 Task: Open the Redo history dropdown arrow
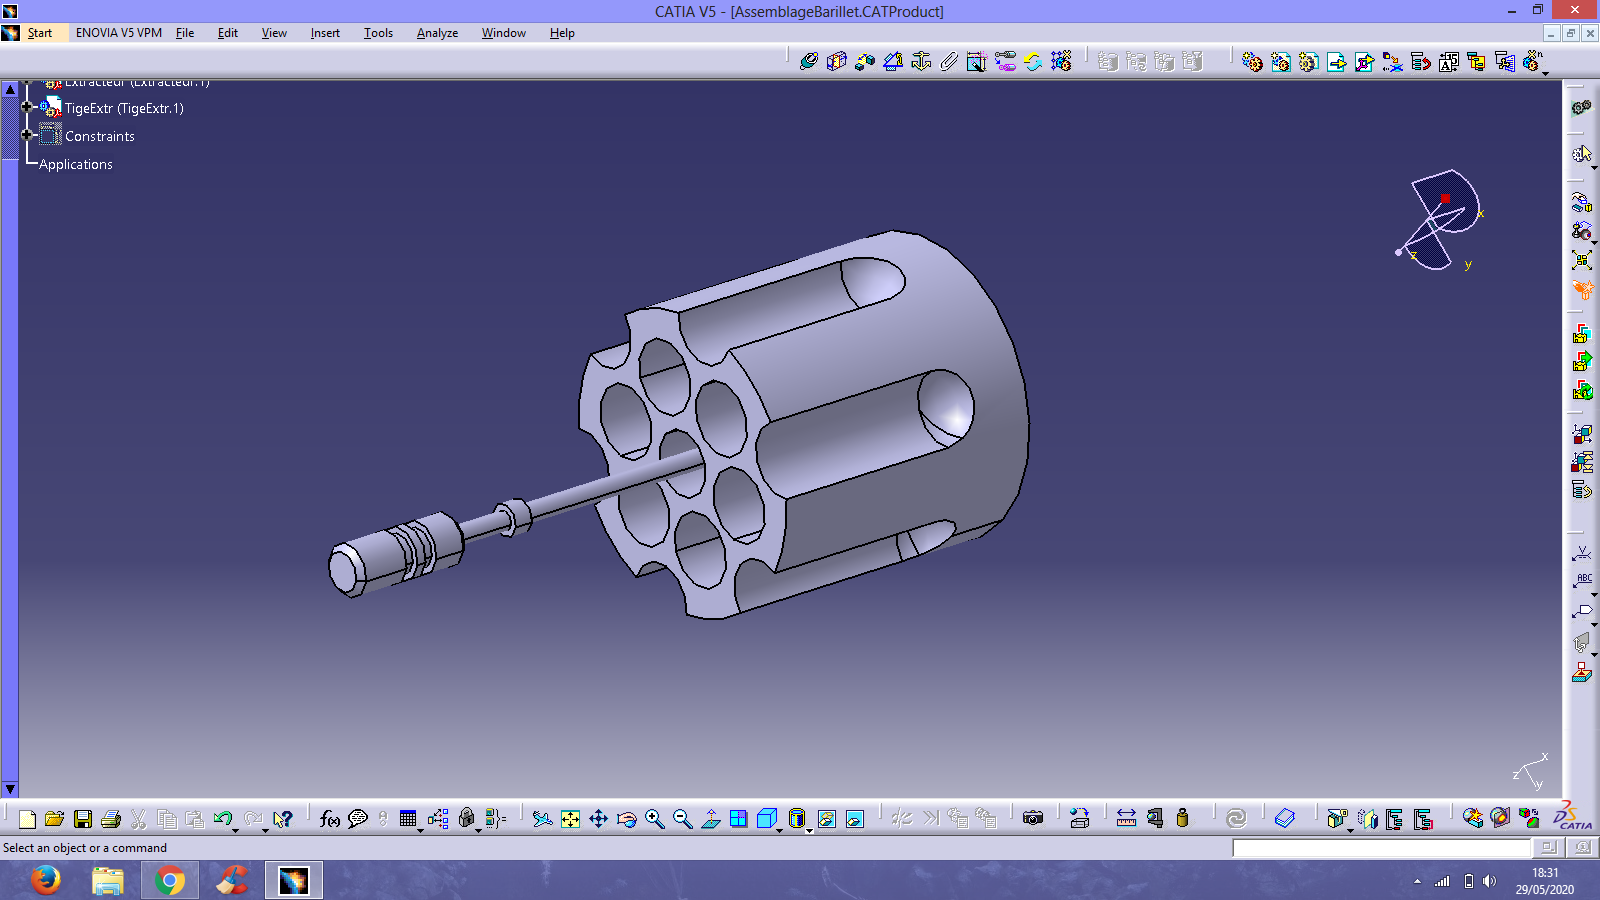266,830
